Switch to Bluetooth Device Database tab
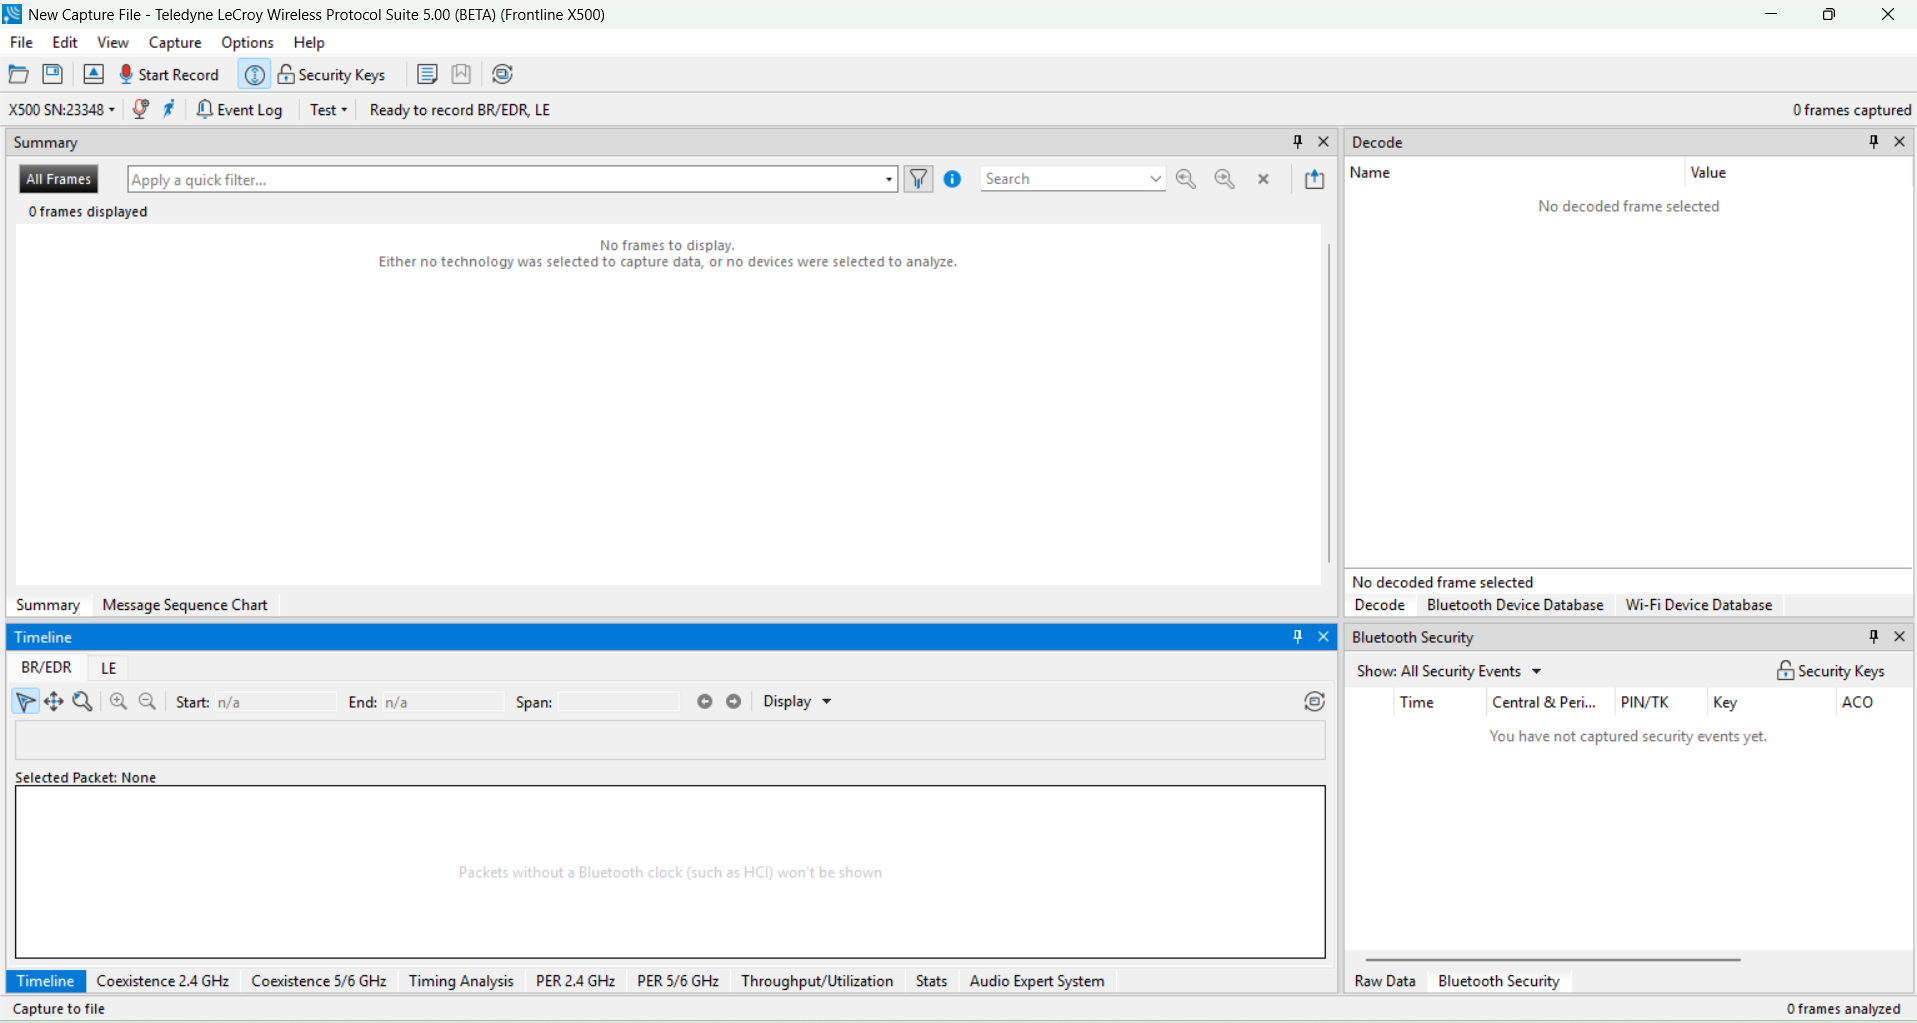 point(1515,605)
